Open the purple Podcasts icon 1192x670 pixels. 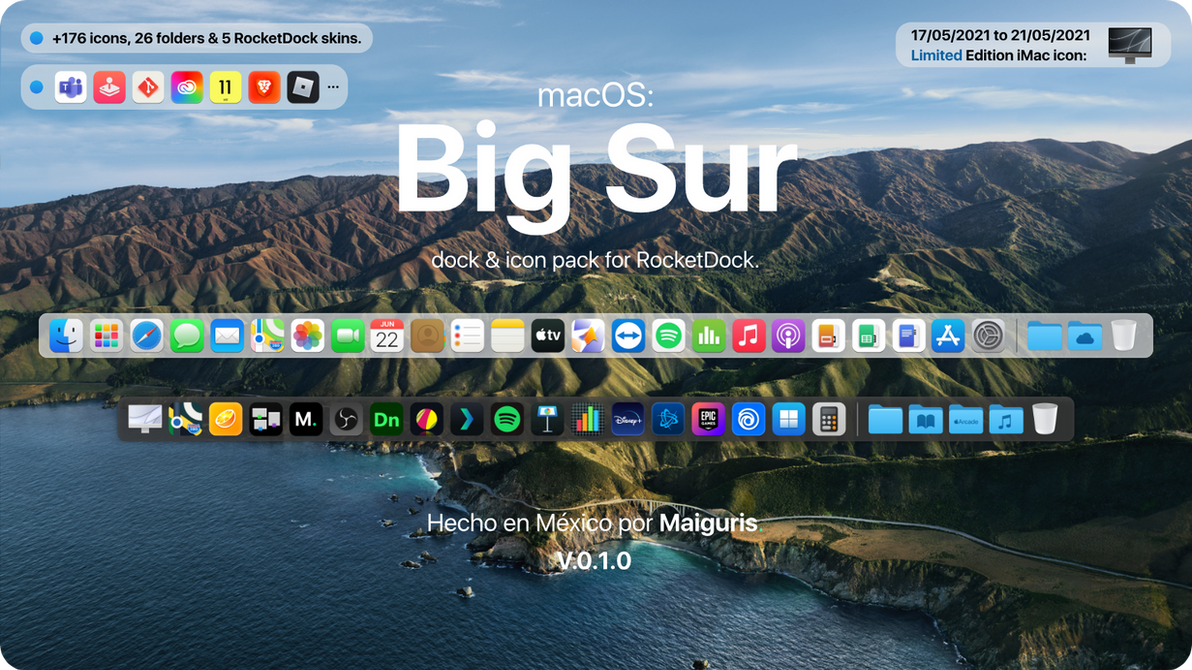[788, 335]
